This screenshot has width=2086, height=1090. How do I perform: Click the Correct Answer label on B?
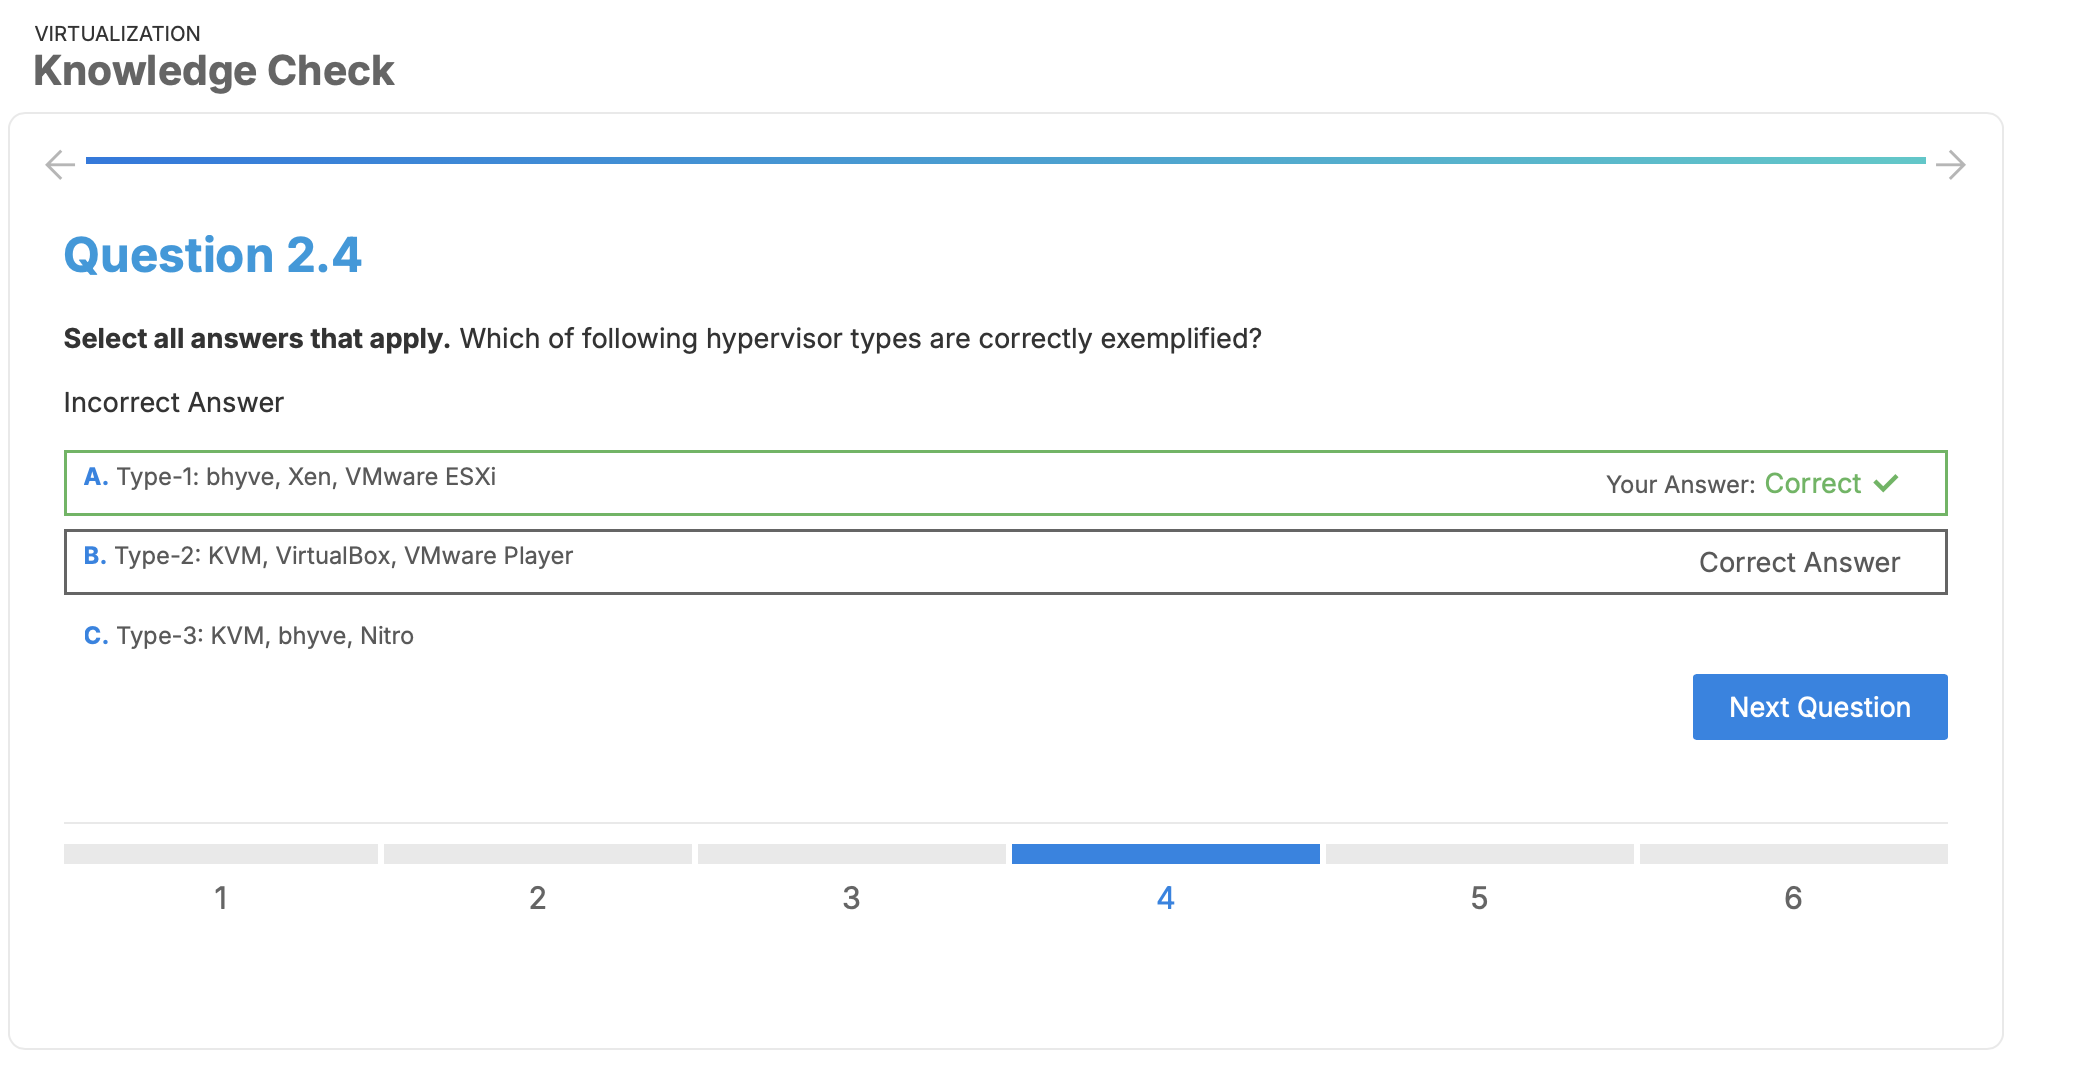(1799, 563)
